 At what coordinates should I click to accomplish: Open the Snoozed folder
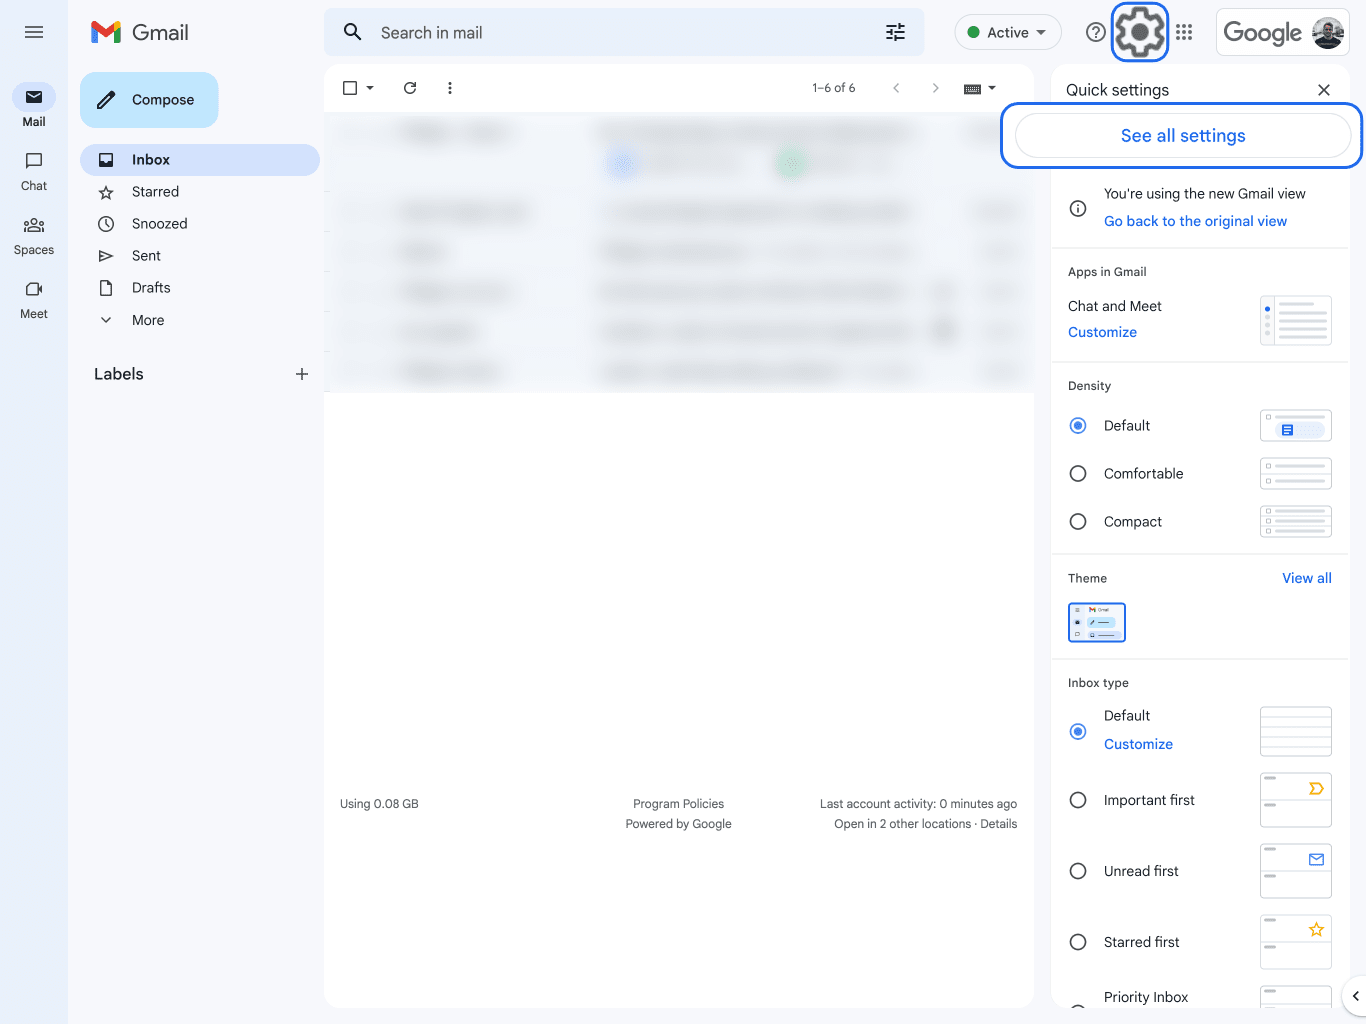(x=160, y=223)
